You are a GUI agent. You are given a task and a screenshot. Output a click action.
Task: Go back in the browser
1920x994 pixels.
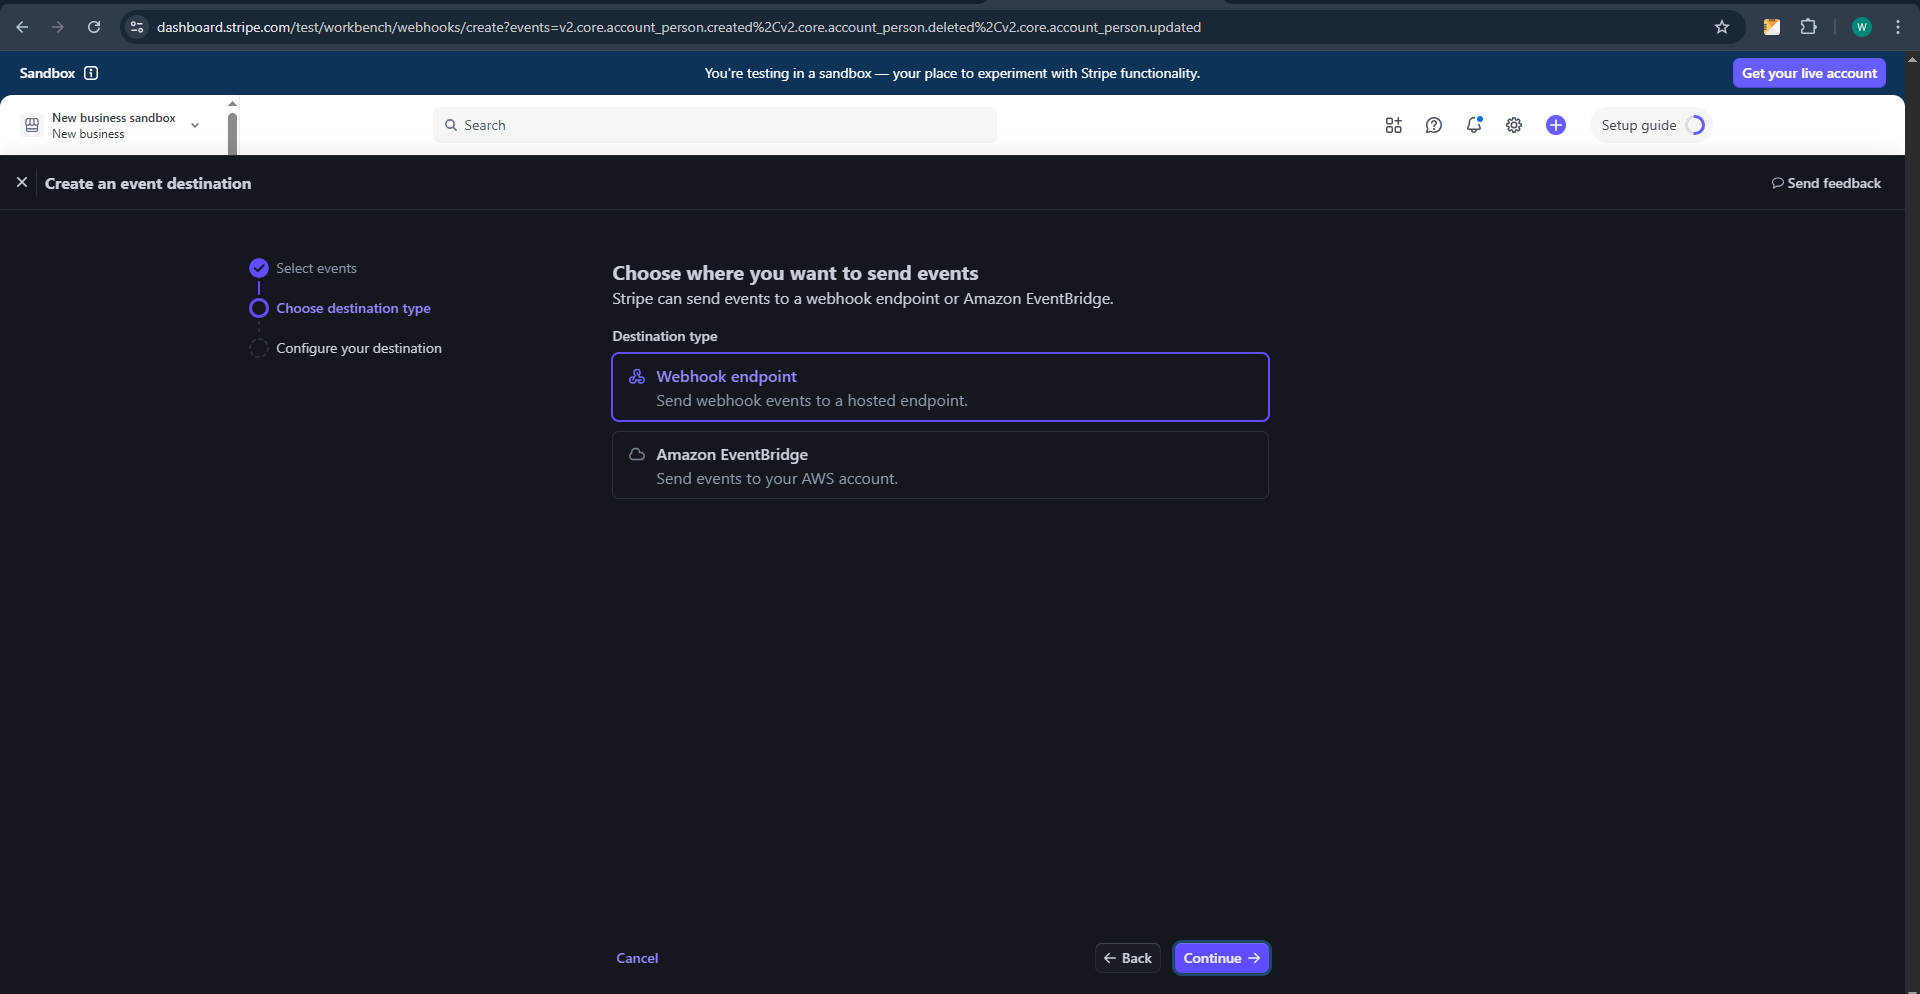pyautogui.click(x=22, y=27)
